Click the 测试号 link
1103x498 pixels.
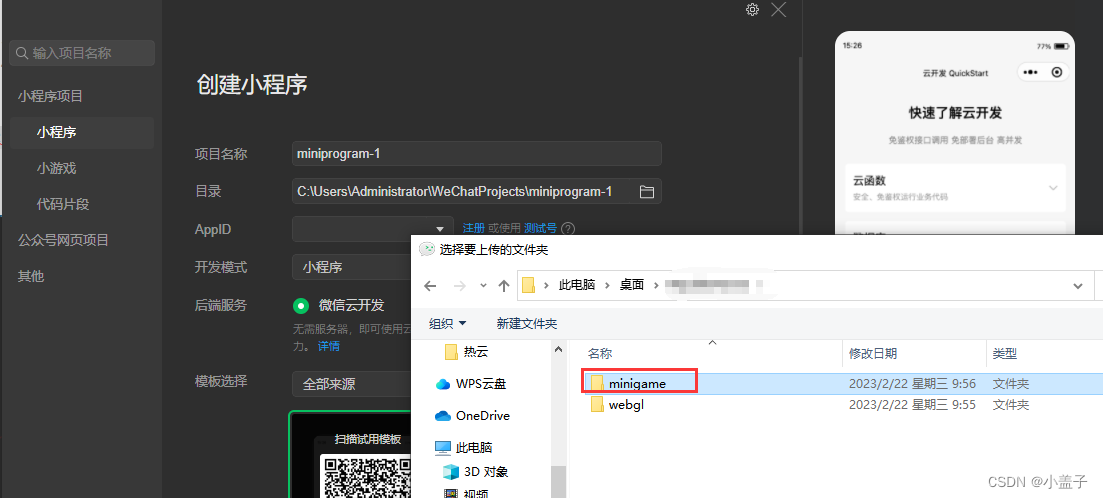tap(540, 228)
